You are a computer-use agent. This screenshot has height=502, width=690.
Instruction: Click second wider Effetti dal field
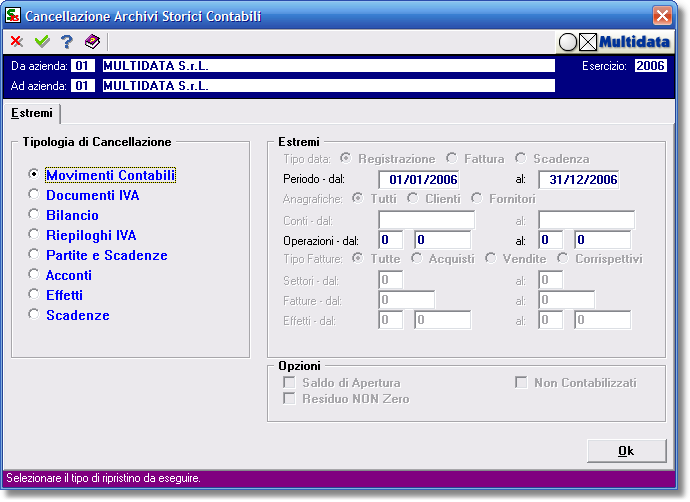[442, 320]
